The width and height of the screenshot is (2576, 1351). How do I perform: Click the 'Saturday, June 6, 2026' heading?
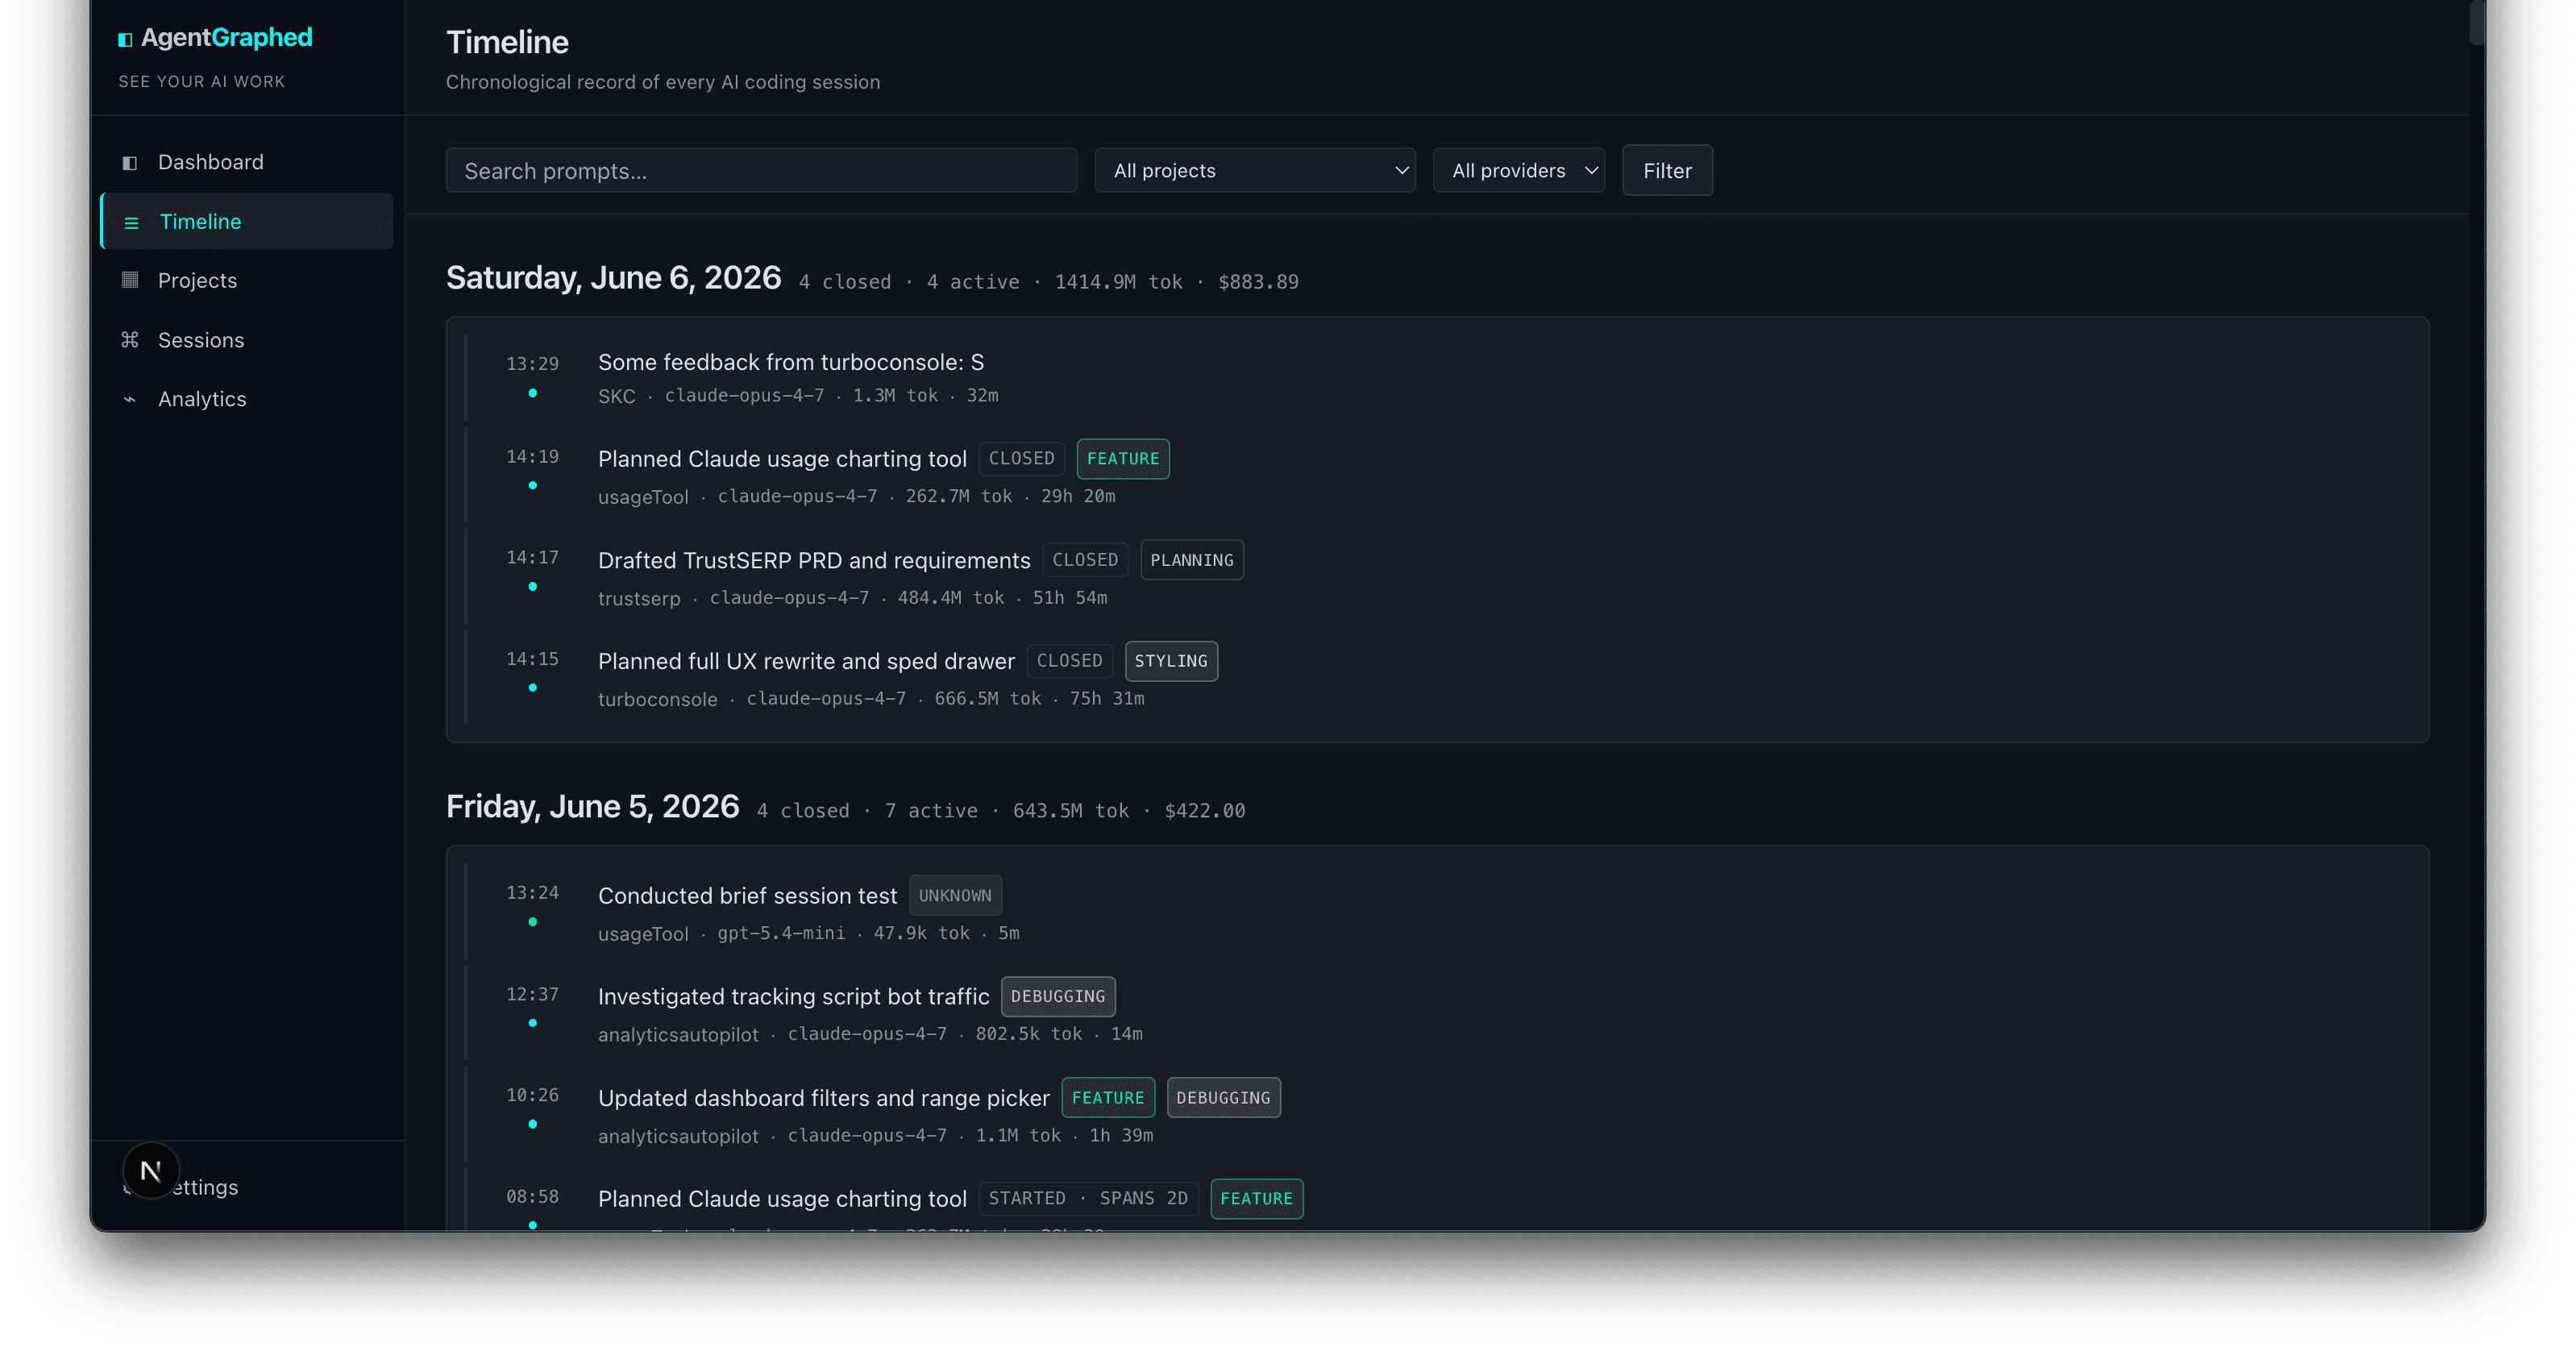[x=613, y=278]
